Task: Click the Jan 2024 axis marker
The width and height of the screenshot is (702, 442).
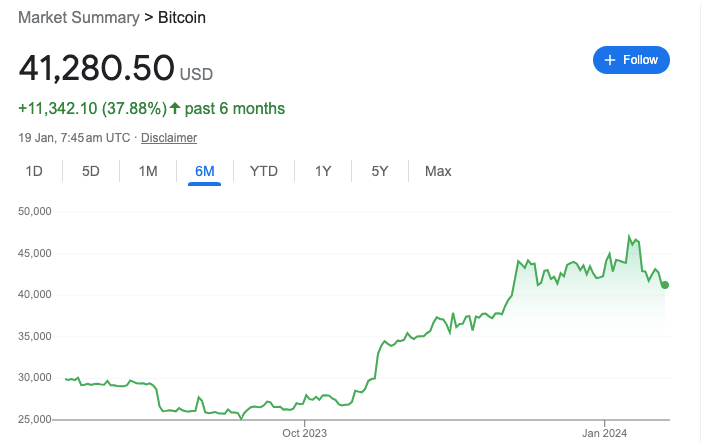Action: pos(604,433)
